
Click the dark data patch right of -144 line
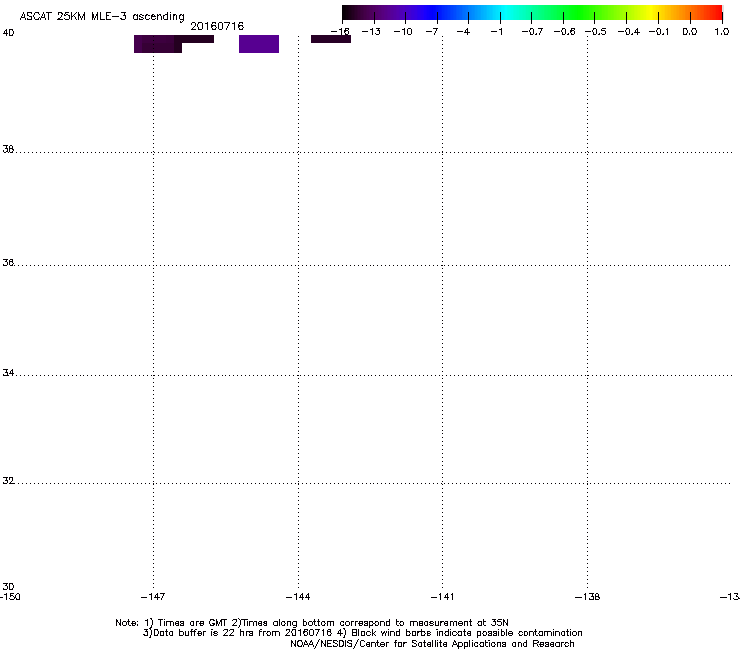pyautogui.click(x=331, y=39)
